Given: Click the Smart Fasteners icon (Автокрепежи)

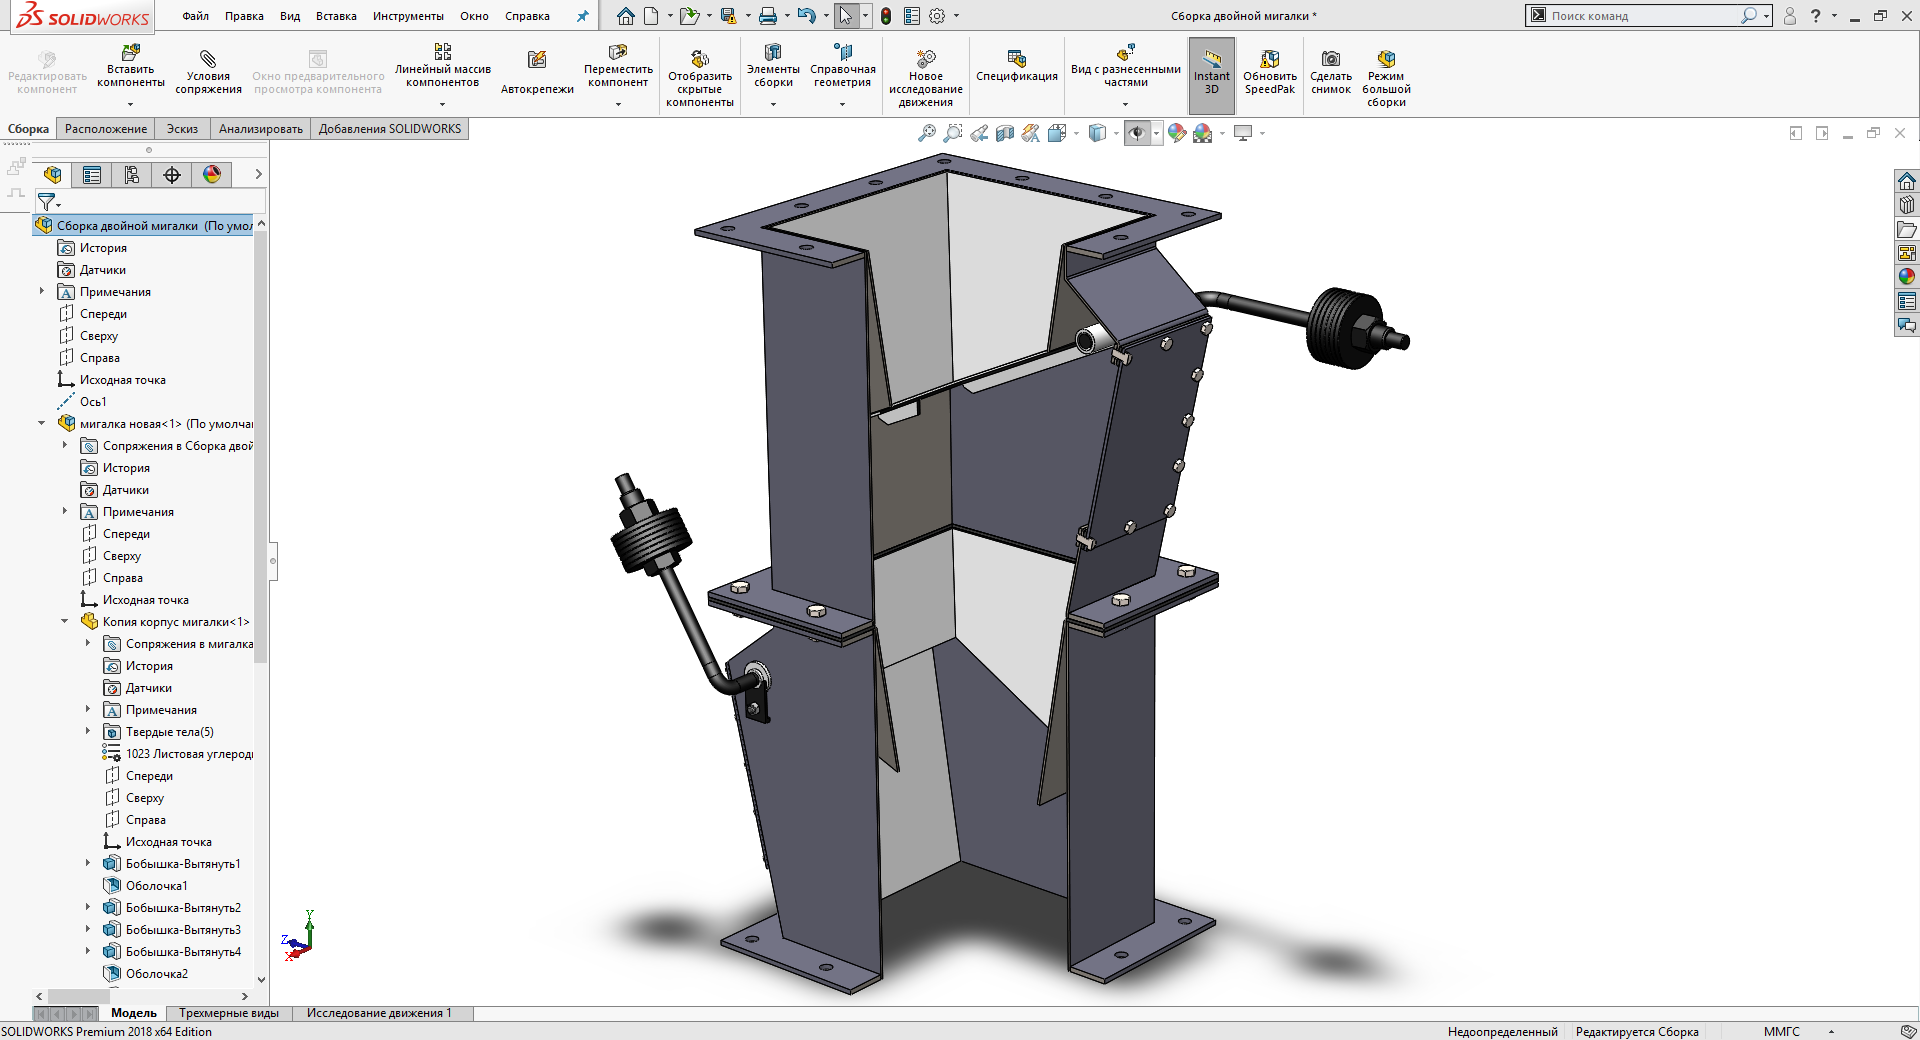Looking at the screenshot, I should tap(537, 61).
